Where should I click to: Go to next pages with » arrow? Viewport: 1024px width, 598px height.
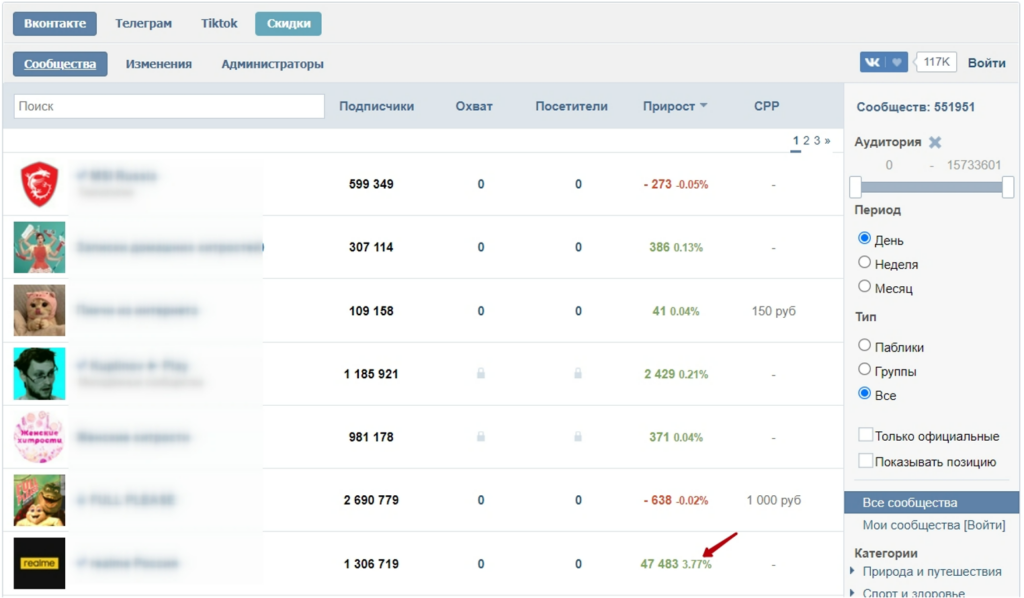[x=827, y=141]
